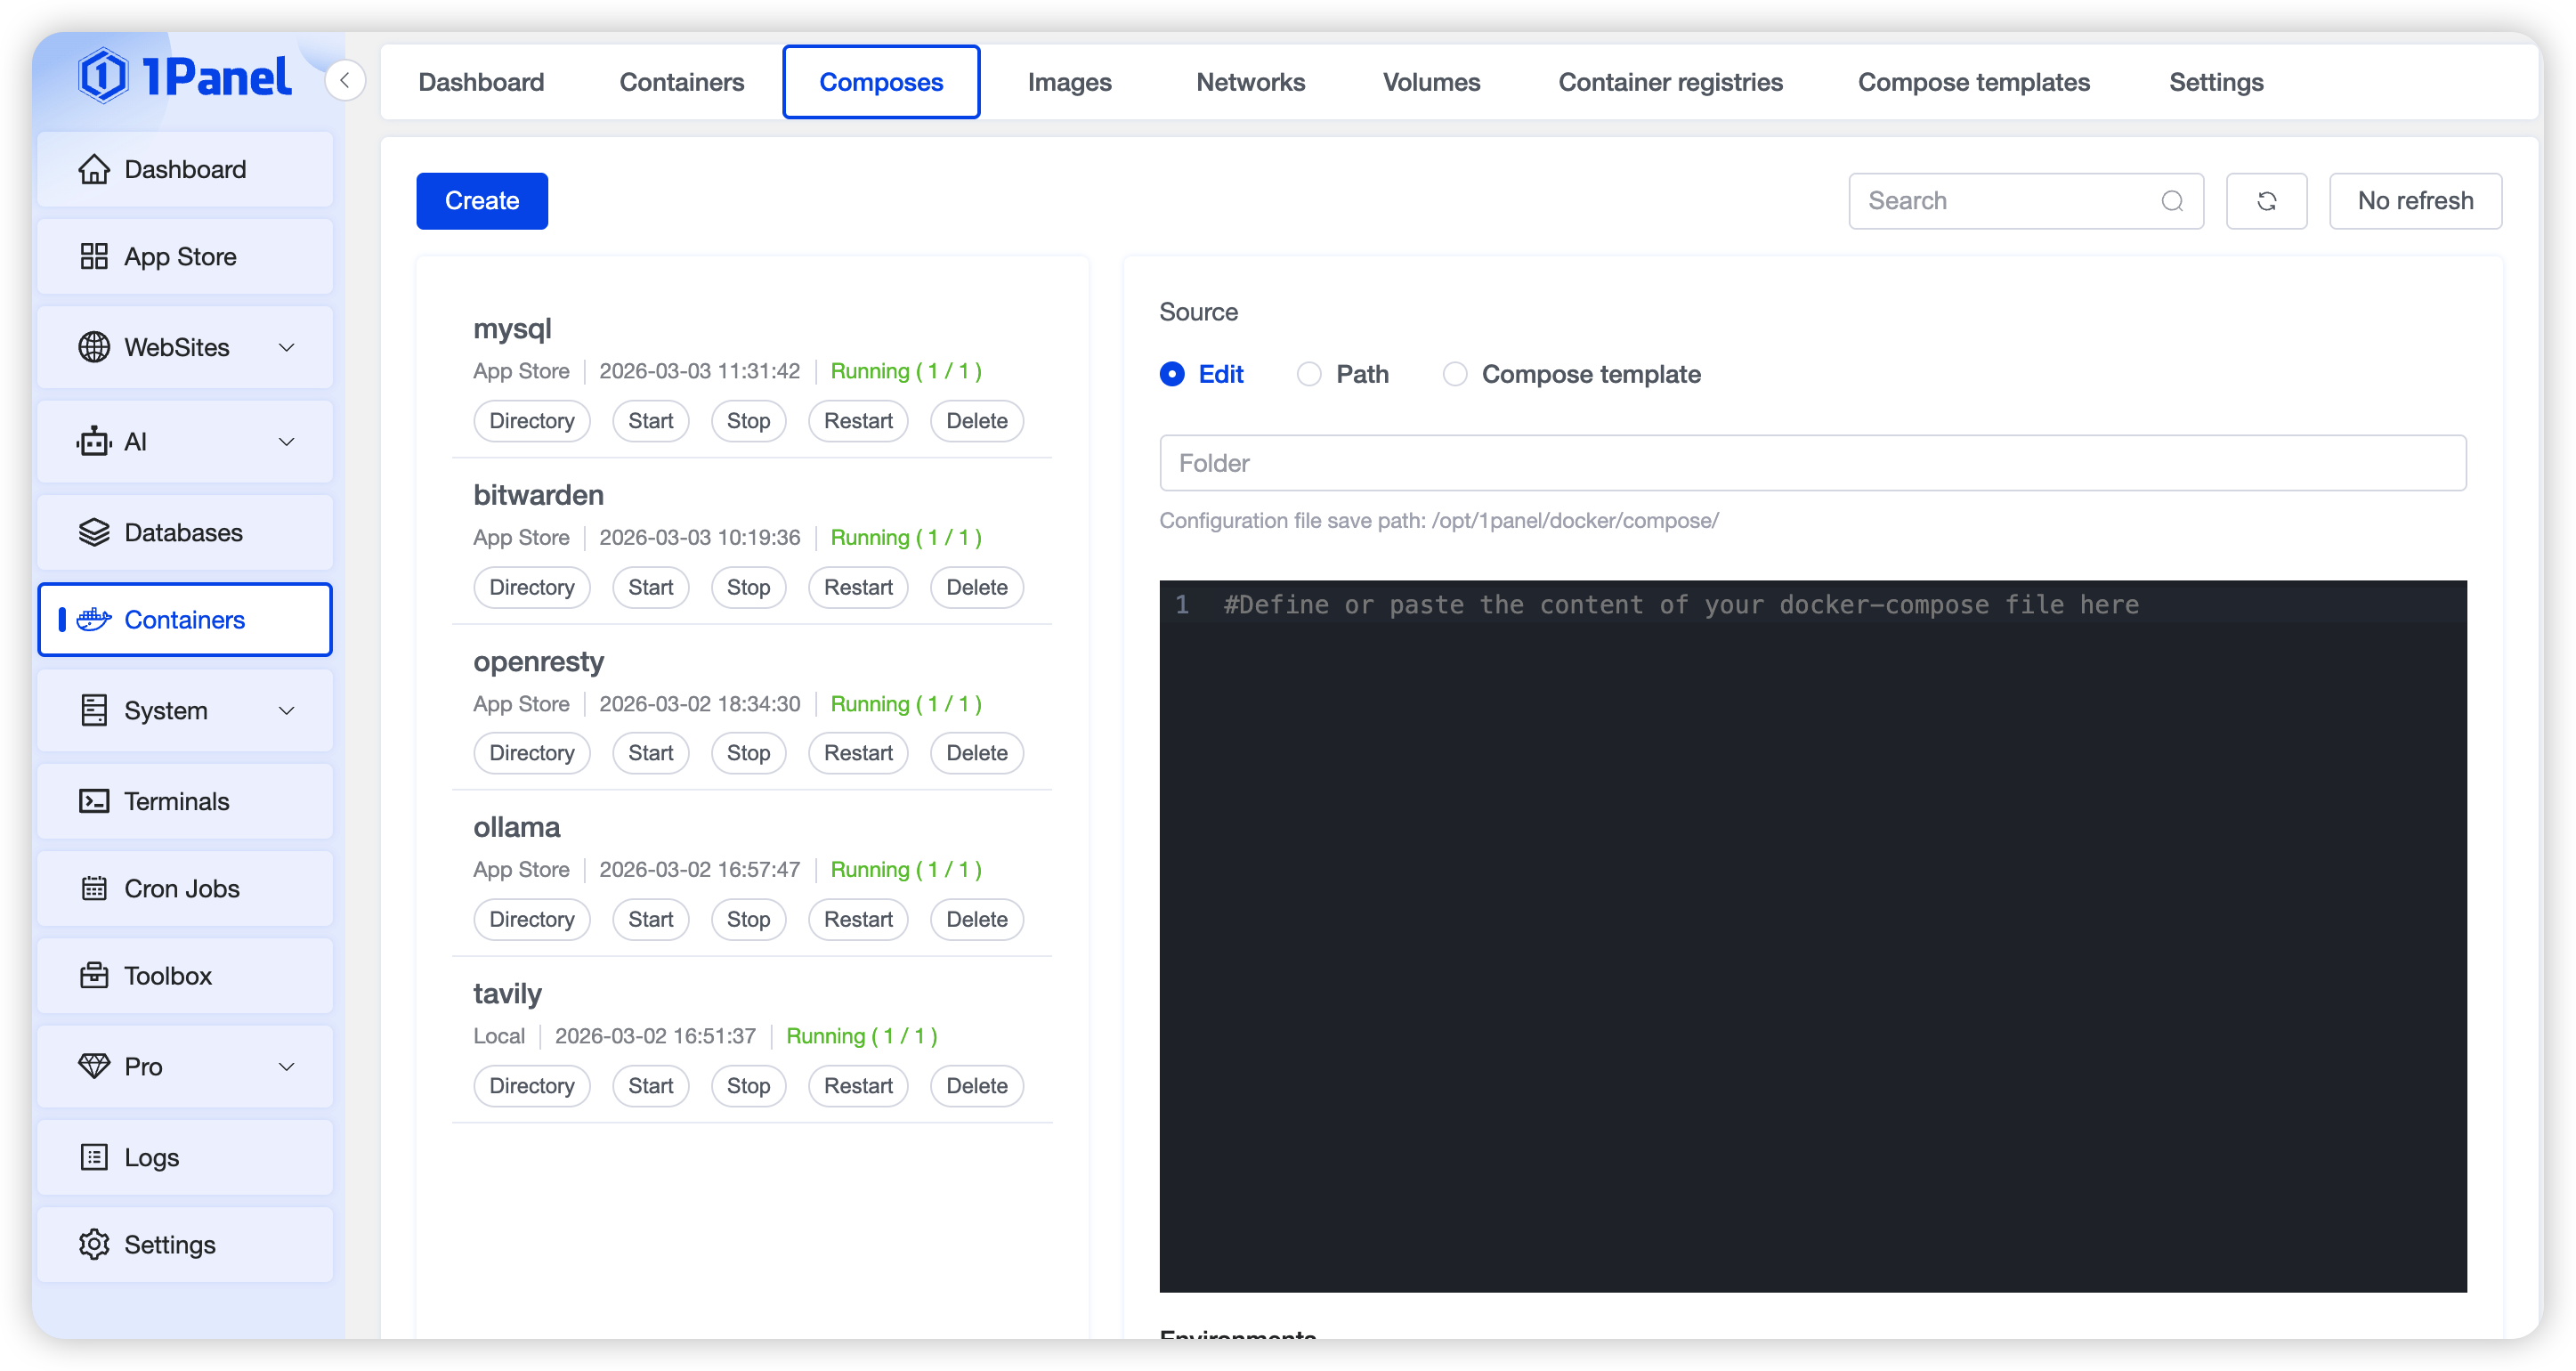The height and width of the screenshot is (1371, 2576).
Task: Expand the WebSites sidebar menu
Action: click(x=286, y=347)
